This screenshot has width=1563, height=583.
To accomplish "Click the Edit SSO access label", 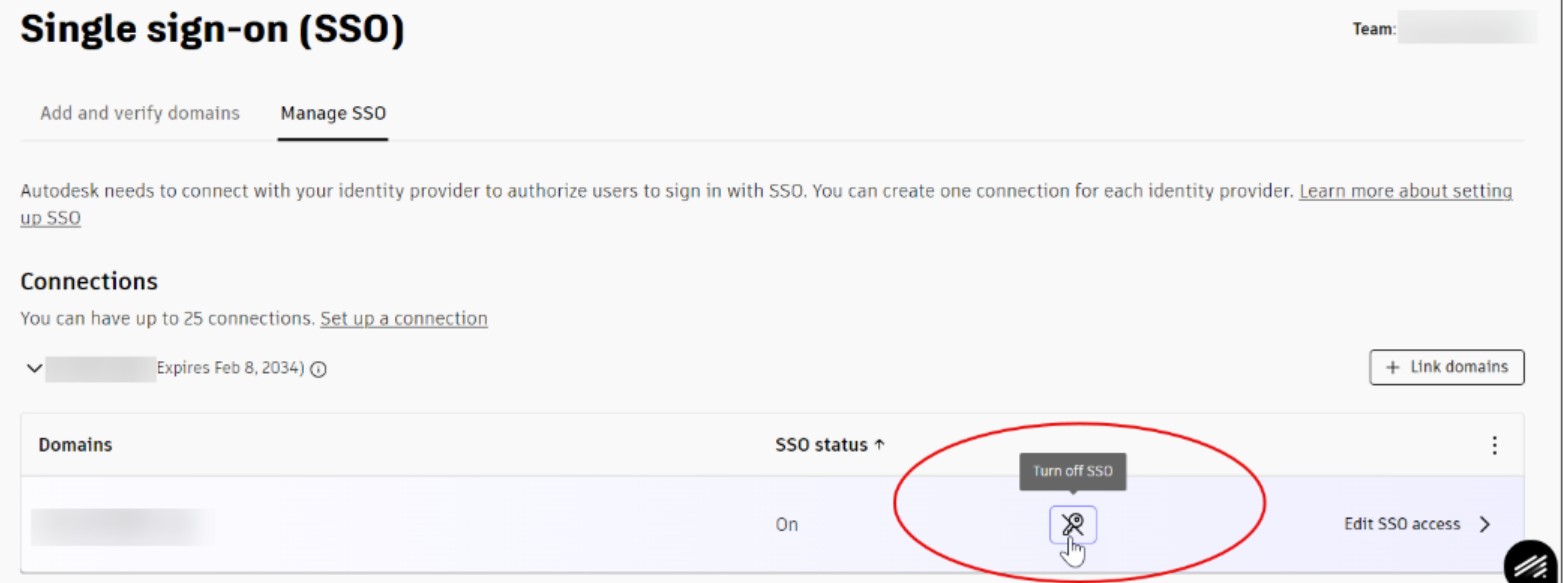I will click(x=1401, y=525).
